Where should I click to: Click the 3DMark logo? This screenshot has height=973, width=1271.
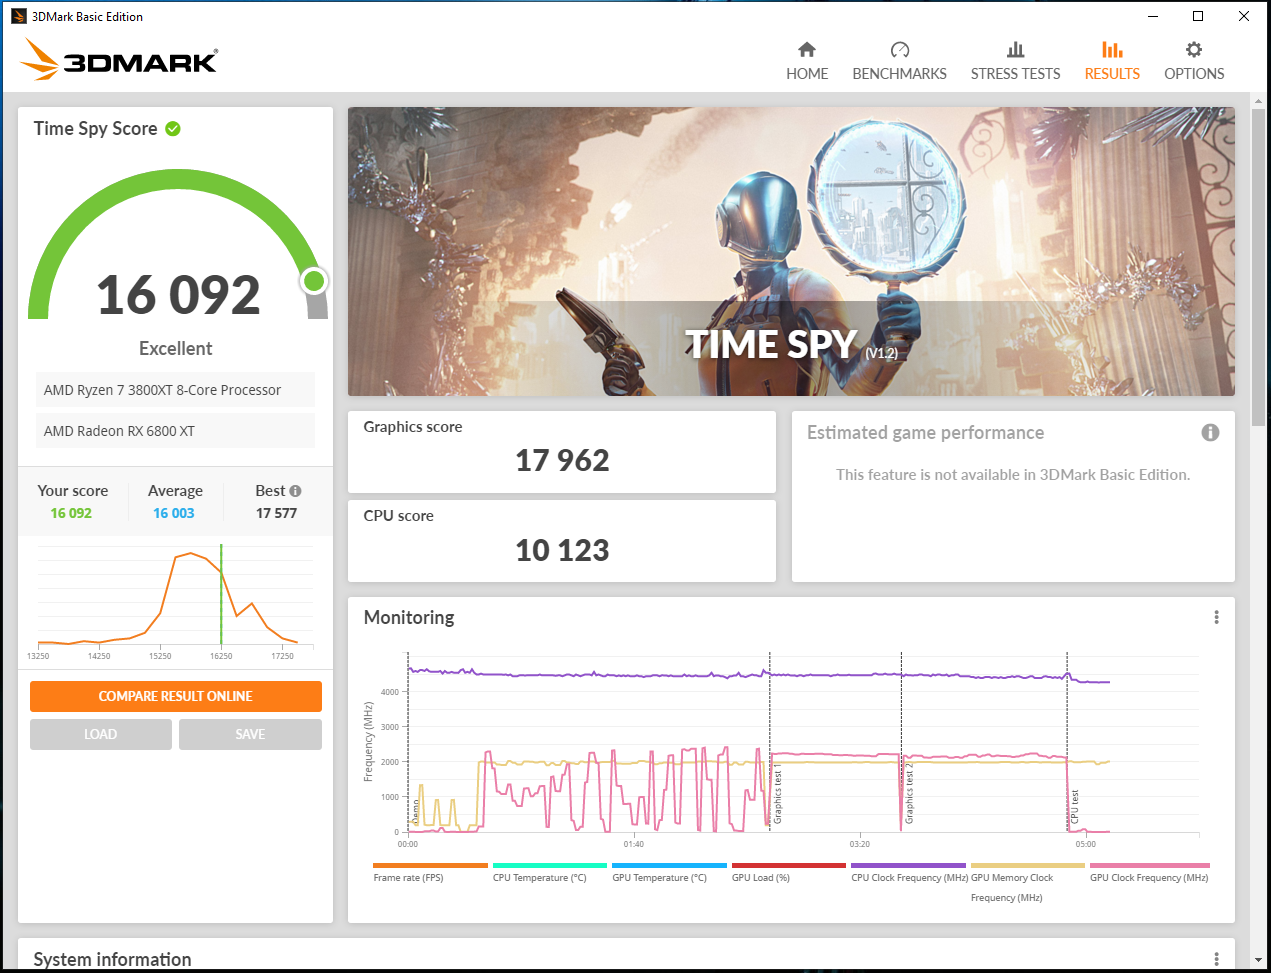(119, 59)
